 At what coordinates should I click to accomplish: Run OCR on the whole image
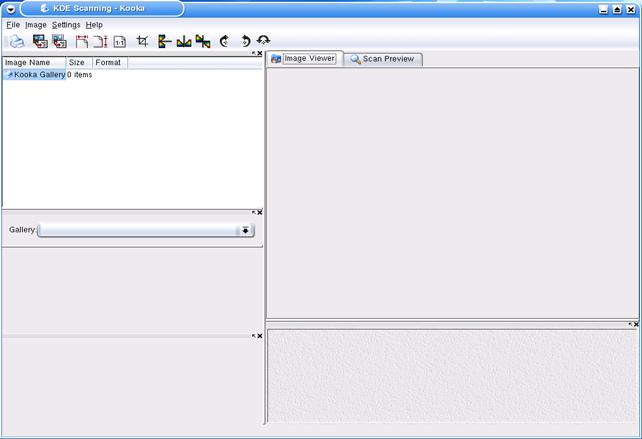coord(40,41)
